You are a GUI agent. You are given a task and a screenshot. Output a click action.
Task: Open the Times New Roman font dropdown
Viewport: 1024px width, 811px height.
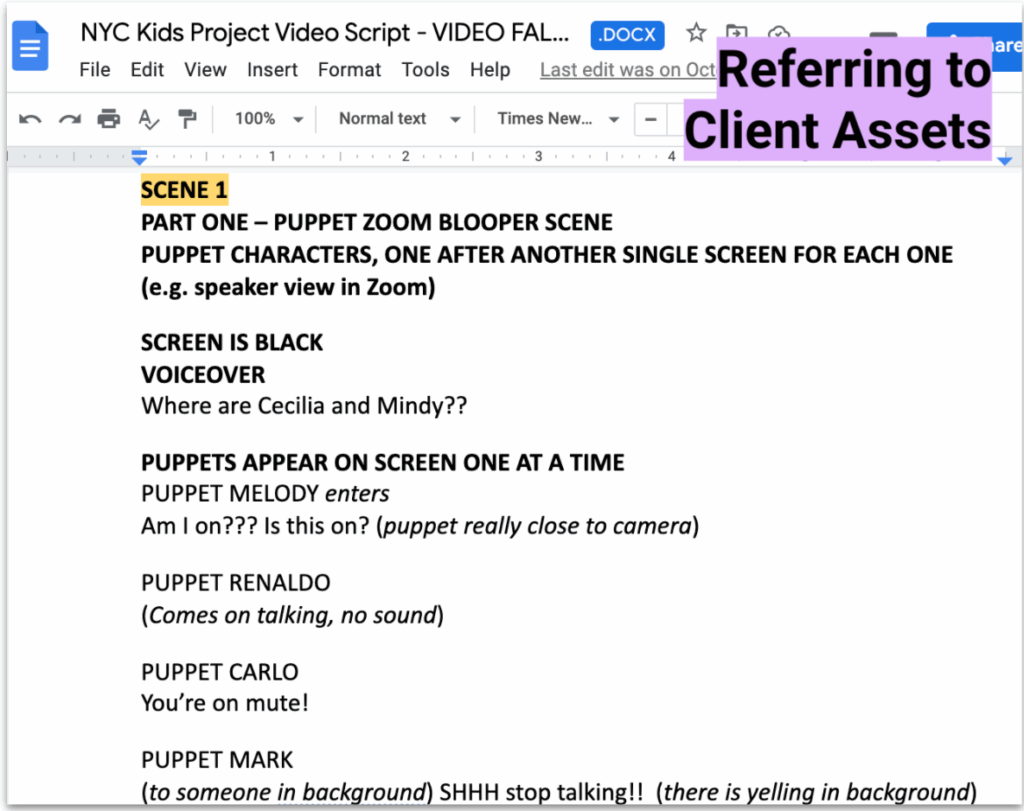pos(557,119)
